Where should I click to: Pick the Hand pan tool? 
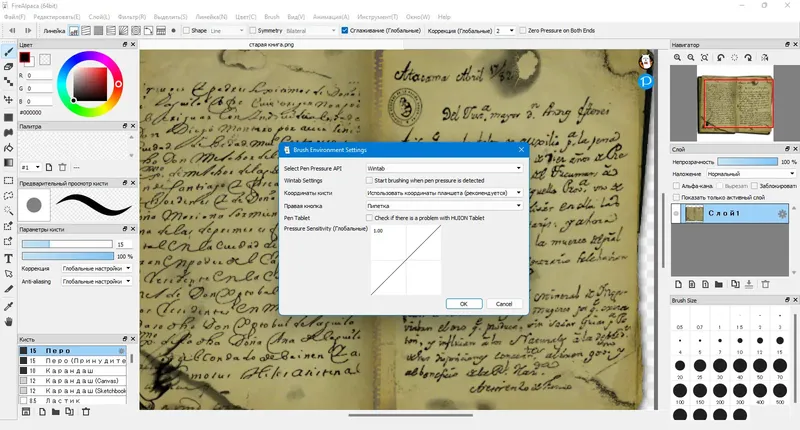click(x=8, y=322)
